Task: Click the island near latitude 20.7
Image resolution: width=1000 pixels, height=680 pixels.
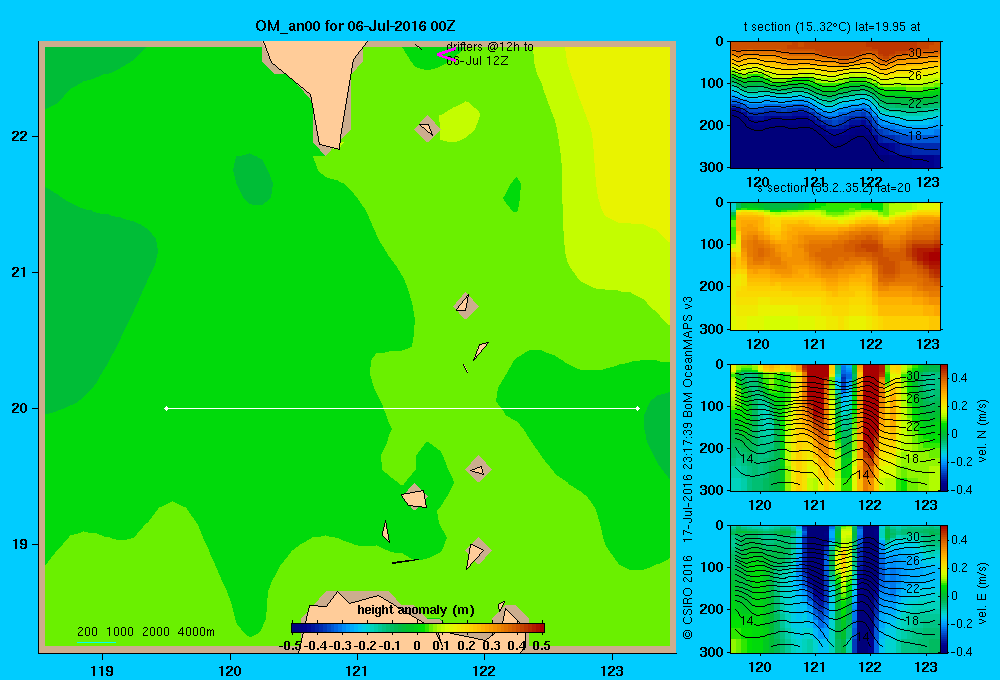Action: pos(466,306)
